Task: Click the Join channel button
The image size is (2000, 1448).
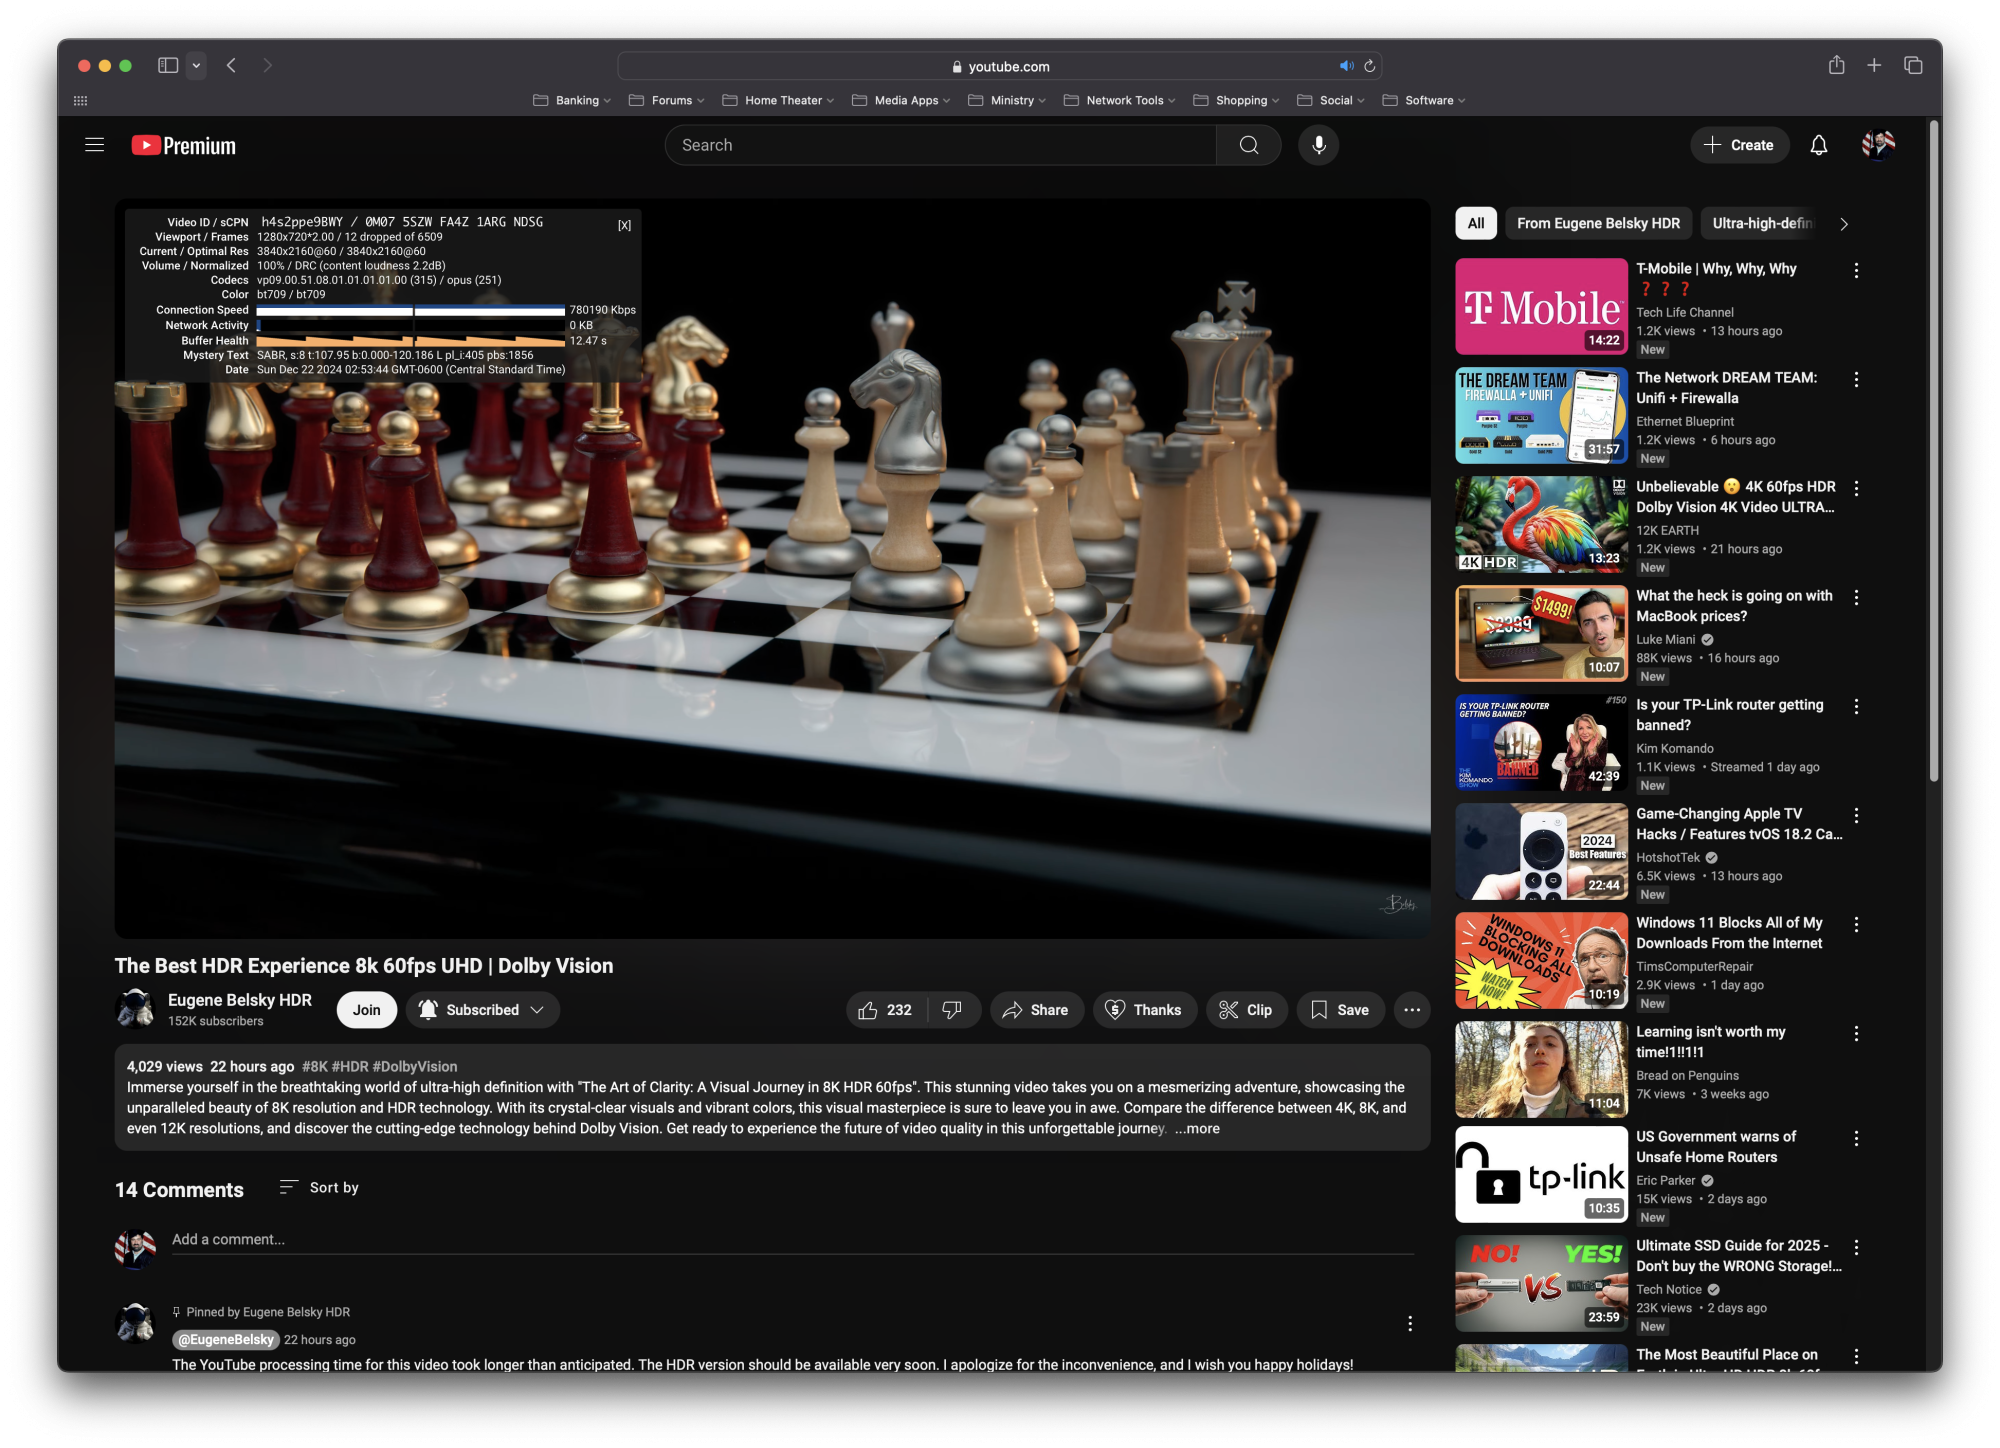Action: [x=366, y=1010]
